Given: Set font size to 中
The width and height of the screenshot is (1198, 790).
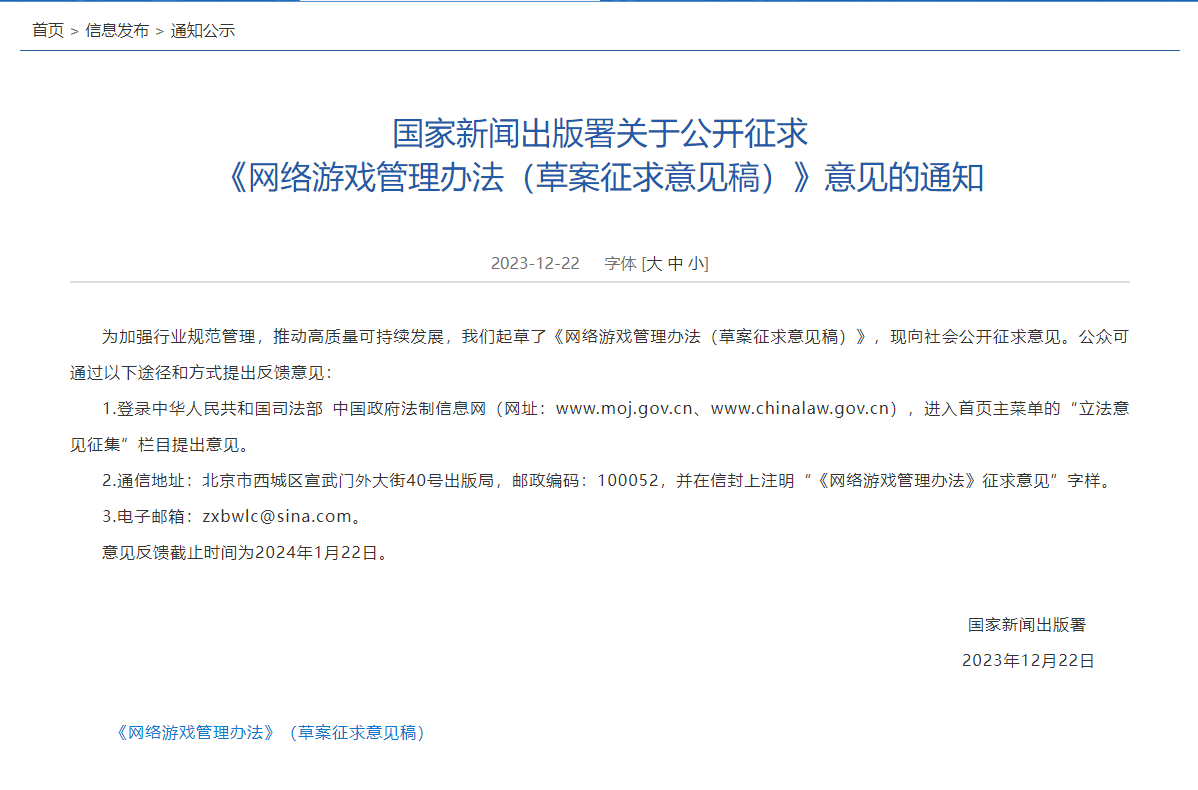Looking at the screenshot, I should click(675, 264).
